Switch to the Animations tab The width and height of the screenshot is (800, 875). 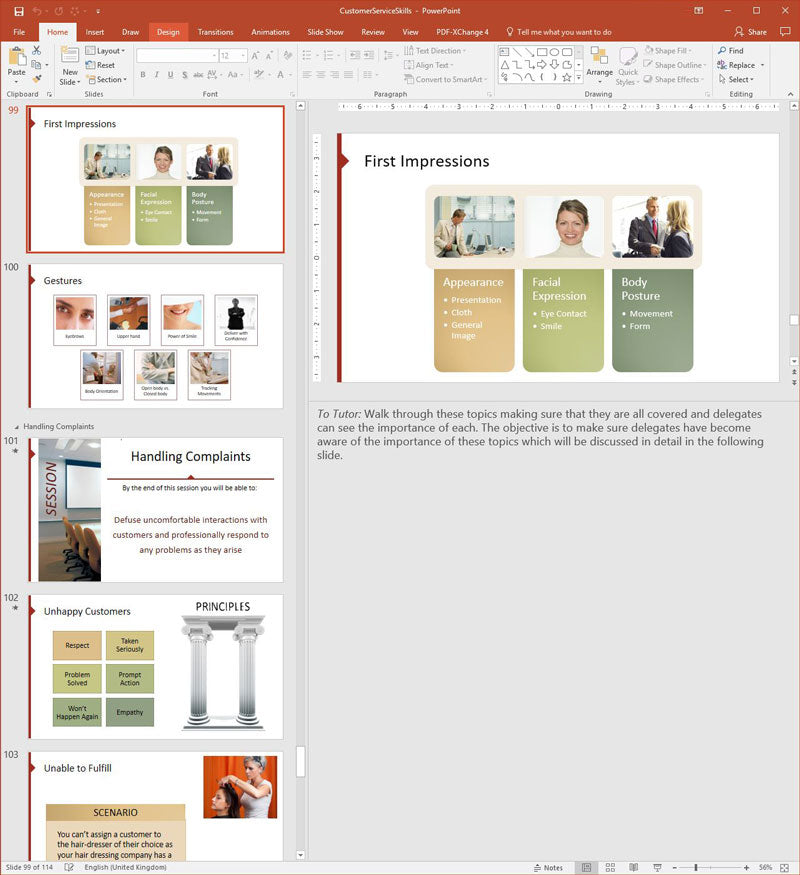click(270, 32)
